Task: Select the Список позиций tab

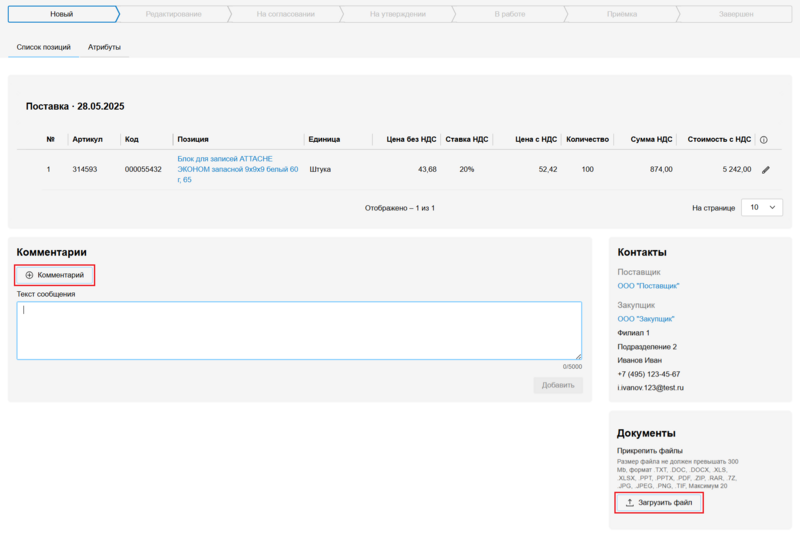Action: point(44,47)
